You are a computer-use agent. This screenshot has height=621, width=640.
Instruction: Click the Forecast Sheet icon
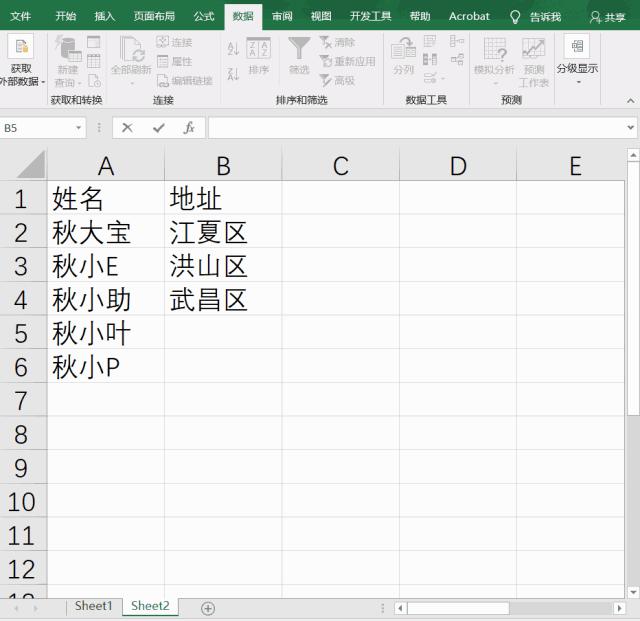(x=534, y=50)
